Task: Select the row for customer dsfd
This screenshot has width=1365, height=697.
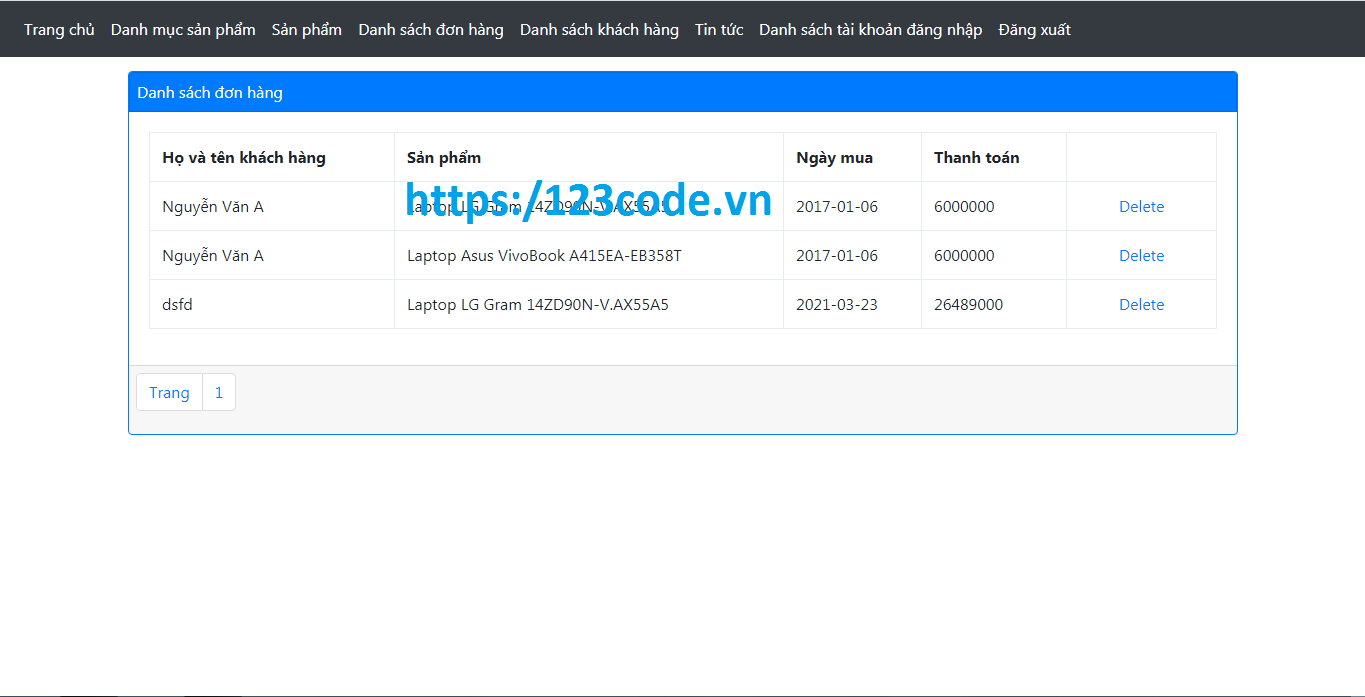Action: 177,304
